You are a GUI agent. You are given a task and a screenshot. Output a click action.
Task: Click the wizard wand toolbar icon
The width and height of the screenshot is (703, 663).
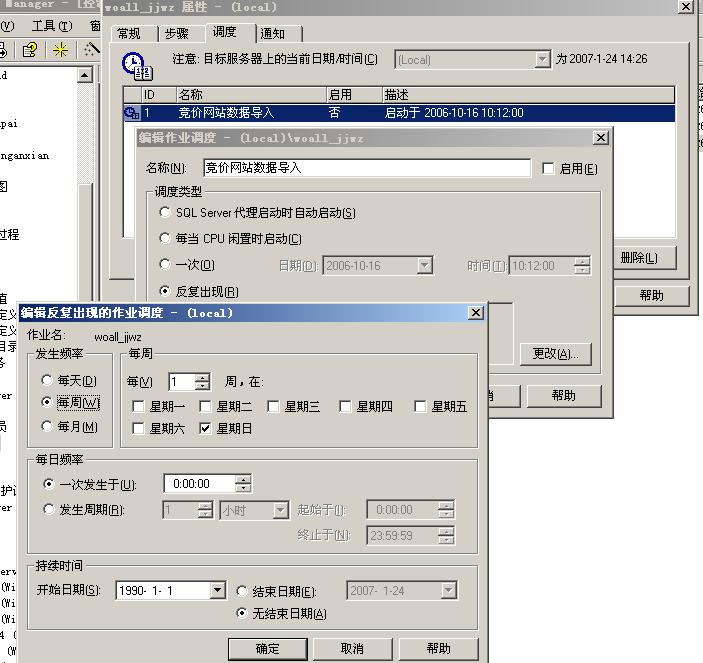91,50
